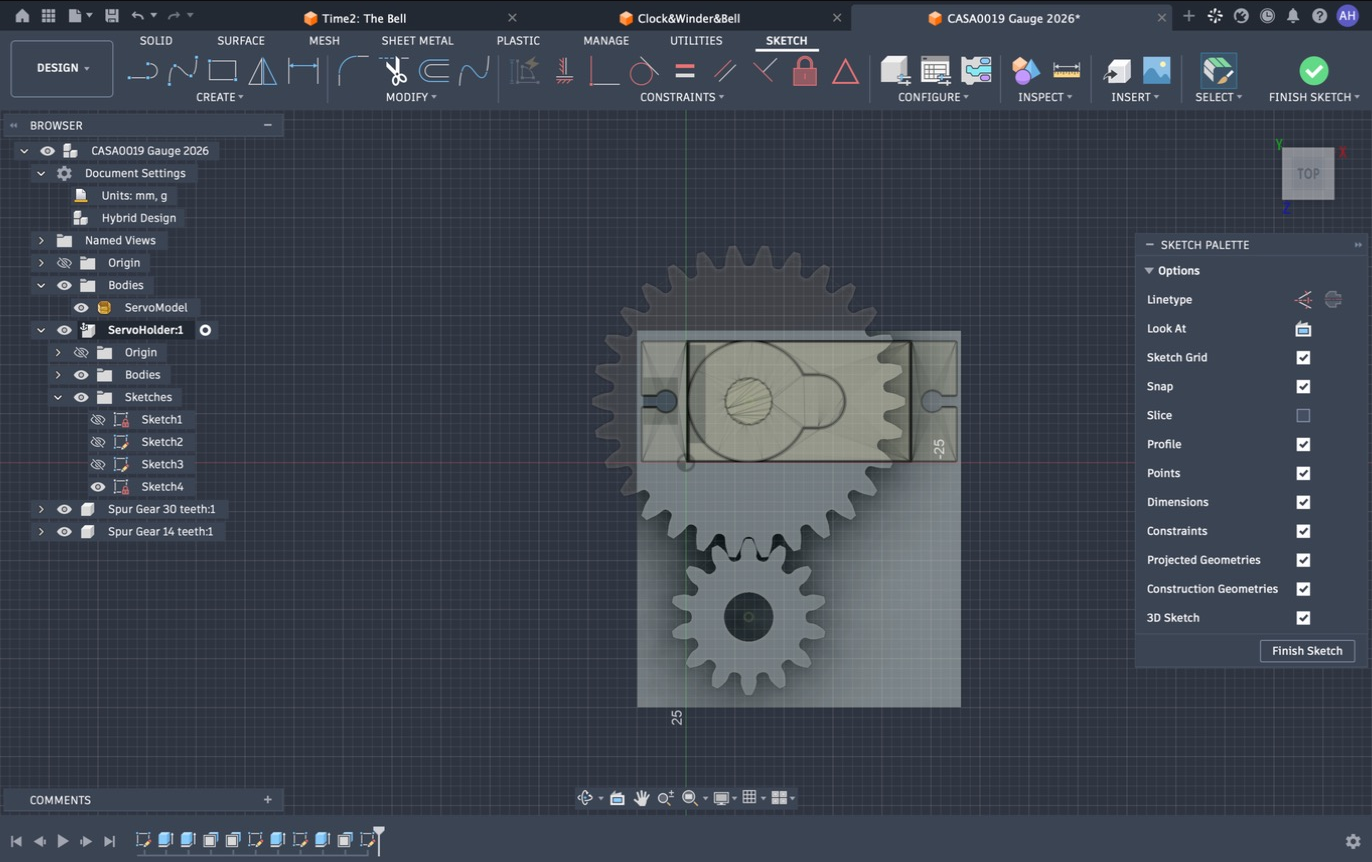1372x862 pixels.
Task: Open the CONSTRAINTS dropdown menu
Action: click(682, 97)
